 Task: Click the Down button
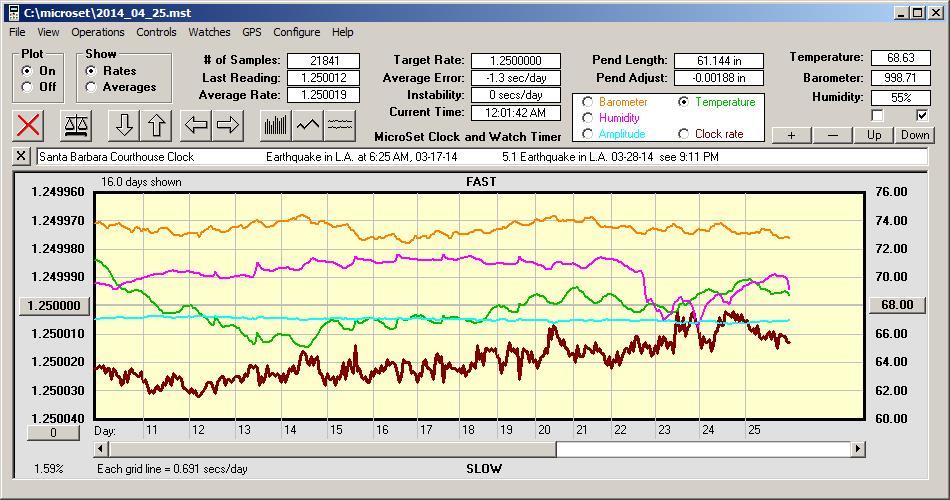coord(915,135)
